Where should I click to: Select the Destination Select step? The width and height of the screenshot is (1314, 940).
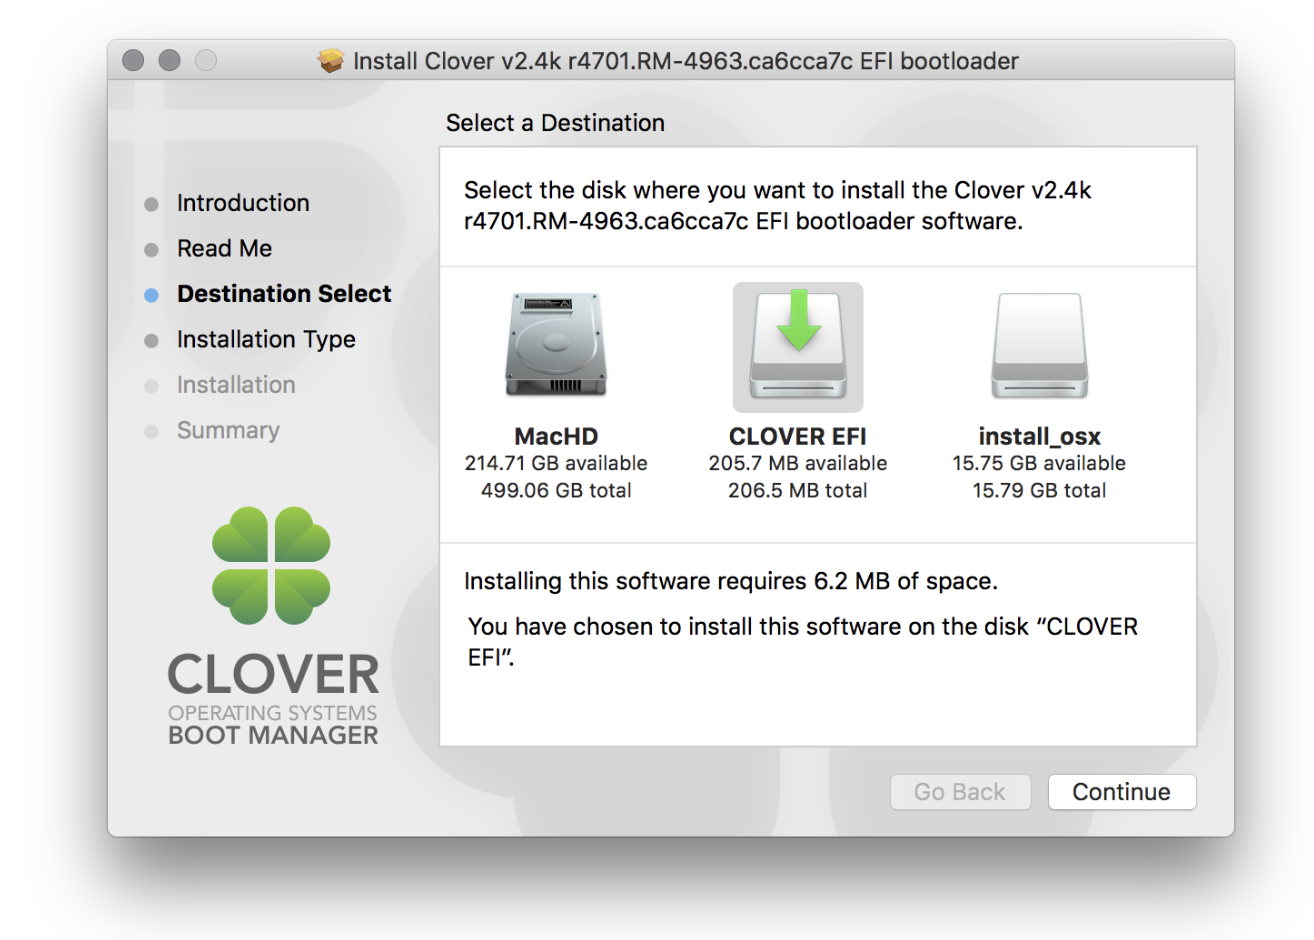click(x=284, y=294)
